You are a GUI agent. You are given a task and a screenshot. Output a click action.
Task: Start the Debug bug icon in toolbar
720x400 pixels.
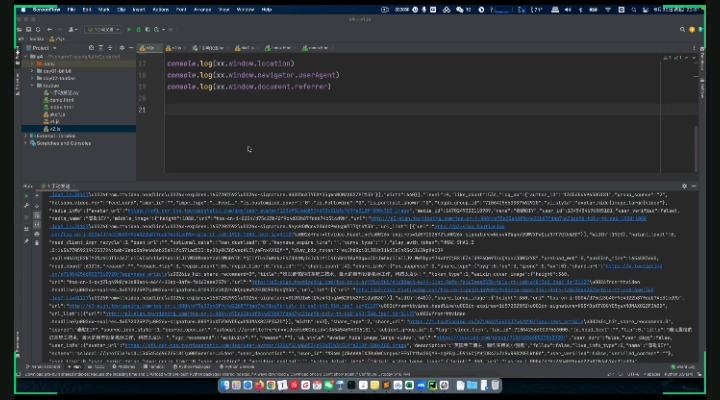pos(138,29)
